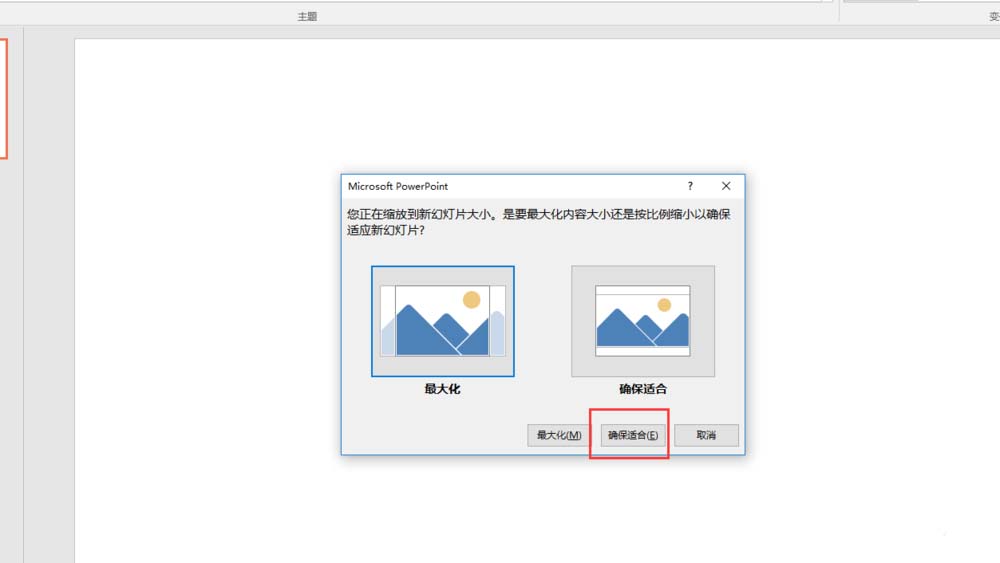Select the 最大化 preview thumbnail
Viewport: 1000px width, 563px height.
(443, 321)
